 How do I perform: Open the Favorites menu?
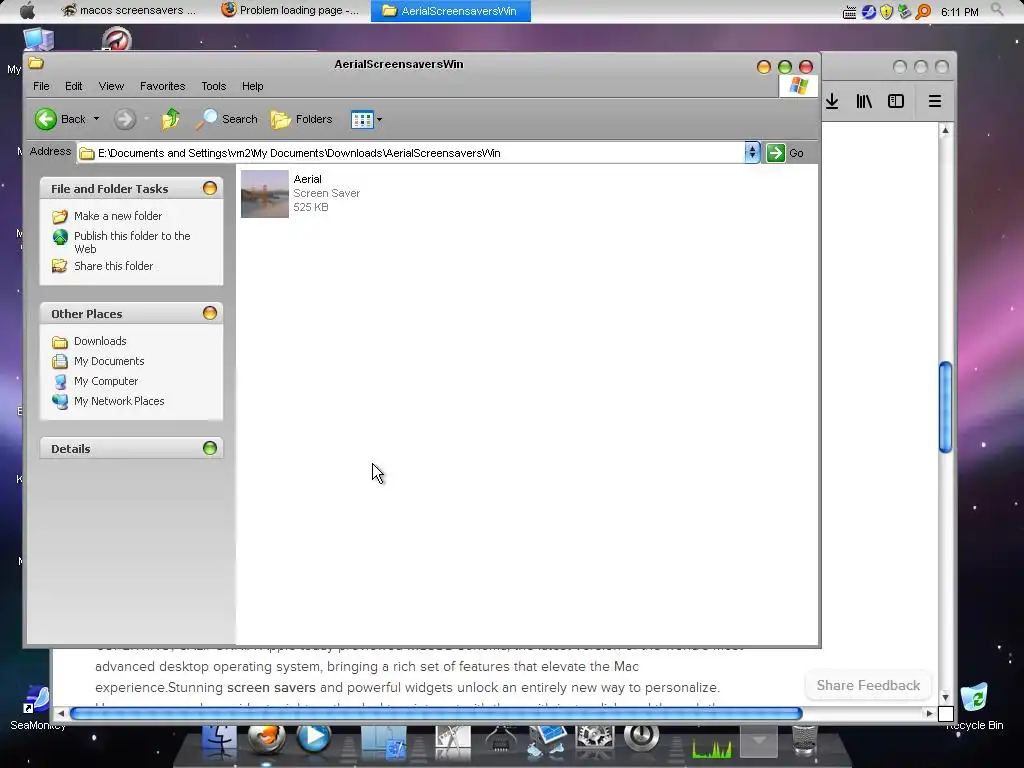tap(163, 86)
